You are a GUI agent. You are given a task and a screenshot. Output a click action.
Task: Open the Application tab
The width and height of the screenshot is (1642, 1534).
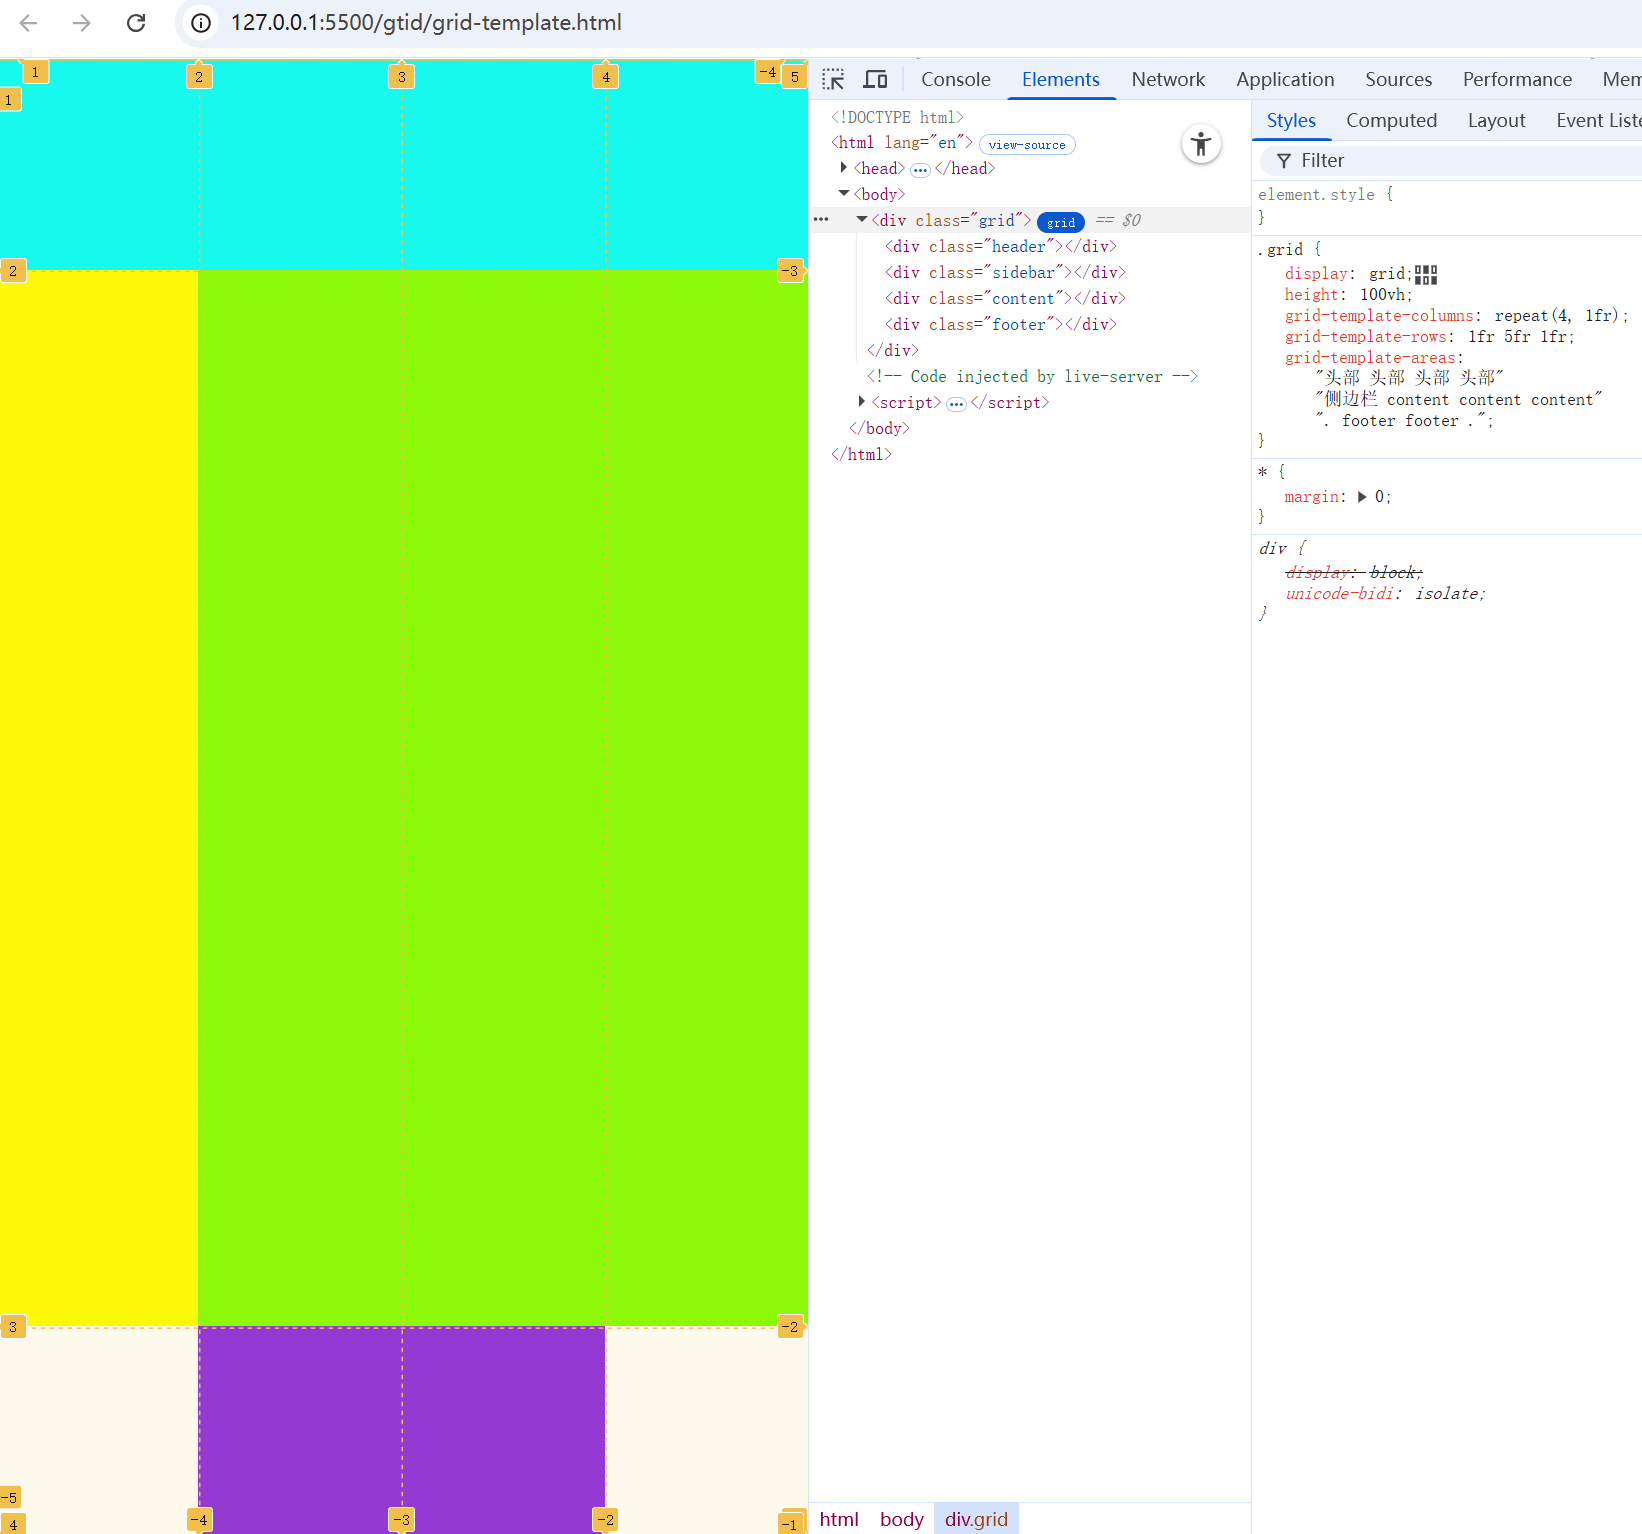[1285, 79]
